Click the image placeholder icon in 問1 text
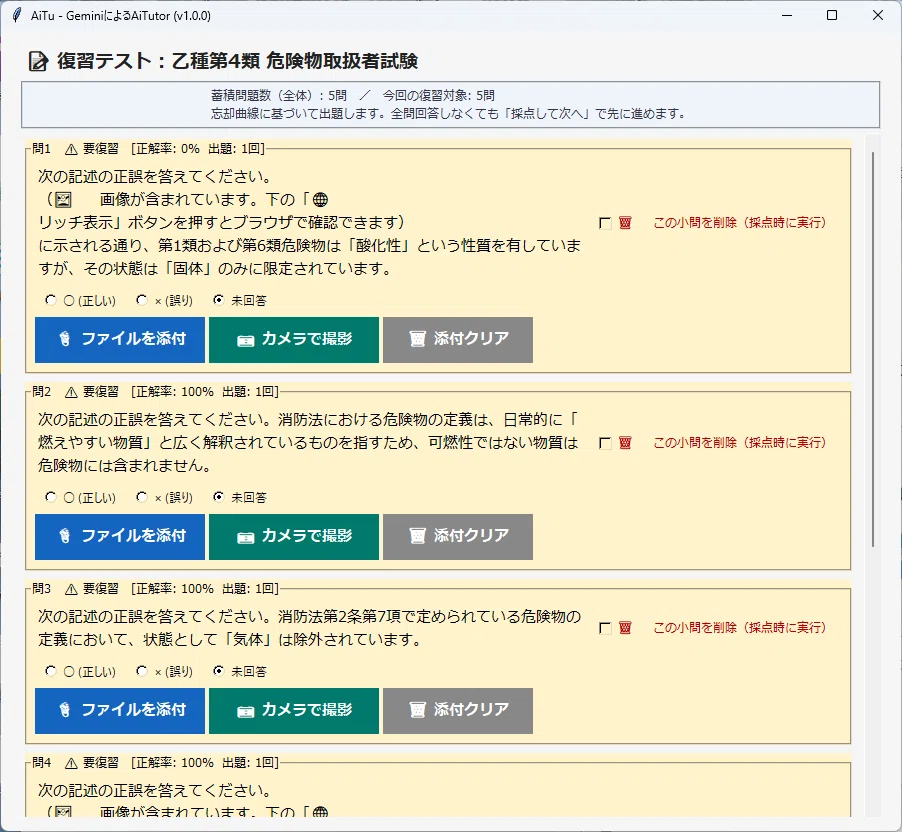The height and width of the screenshot is (832, 902). pos(63,200)
